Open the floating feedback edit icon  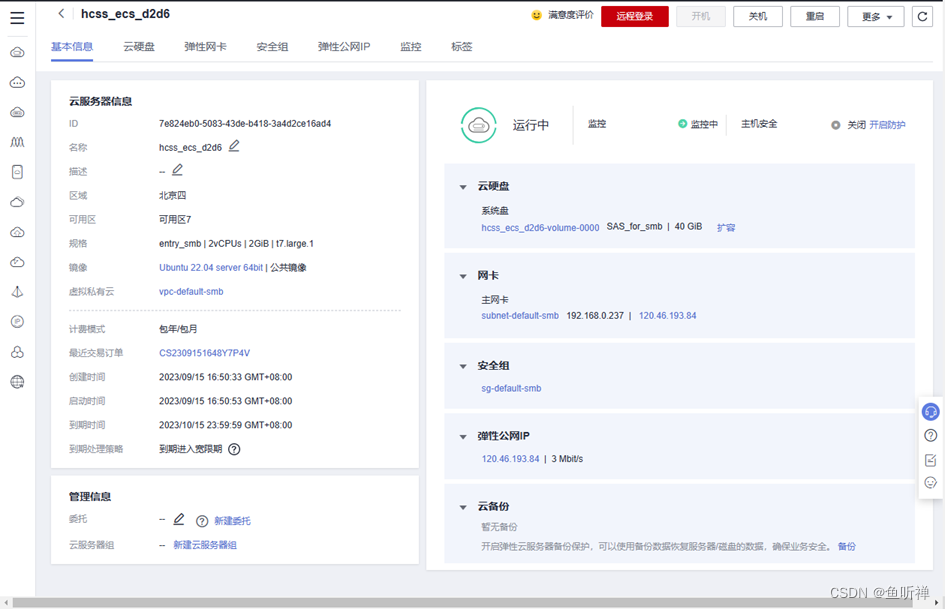(931, 460)
